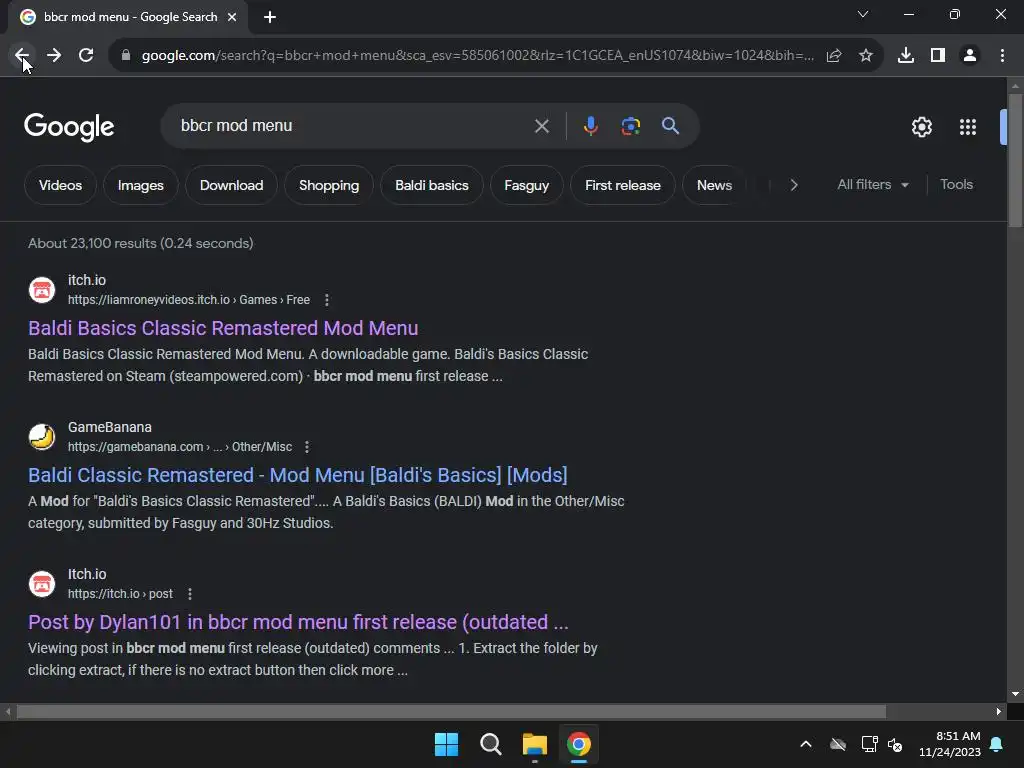Switch to the News filter
Screen dimensions: 1024x768
point(714,185)
